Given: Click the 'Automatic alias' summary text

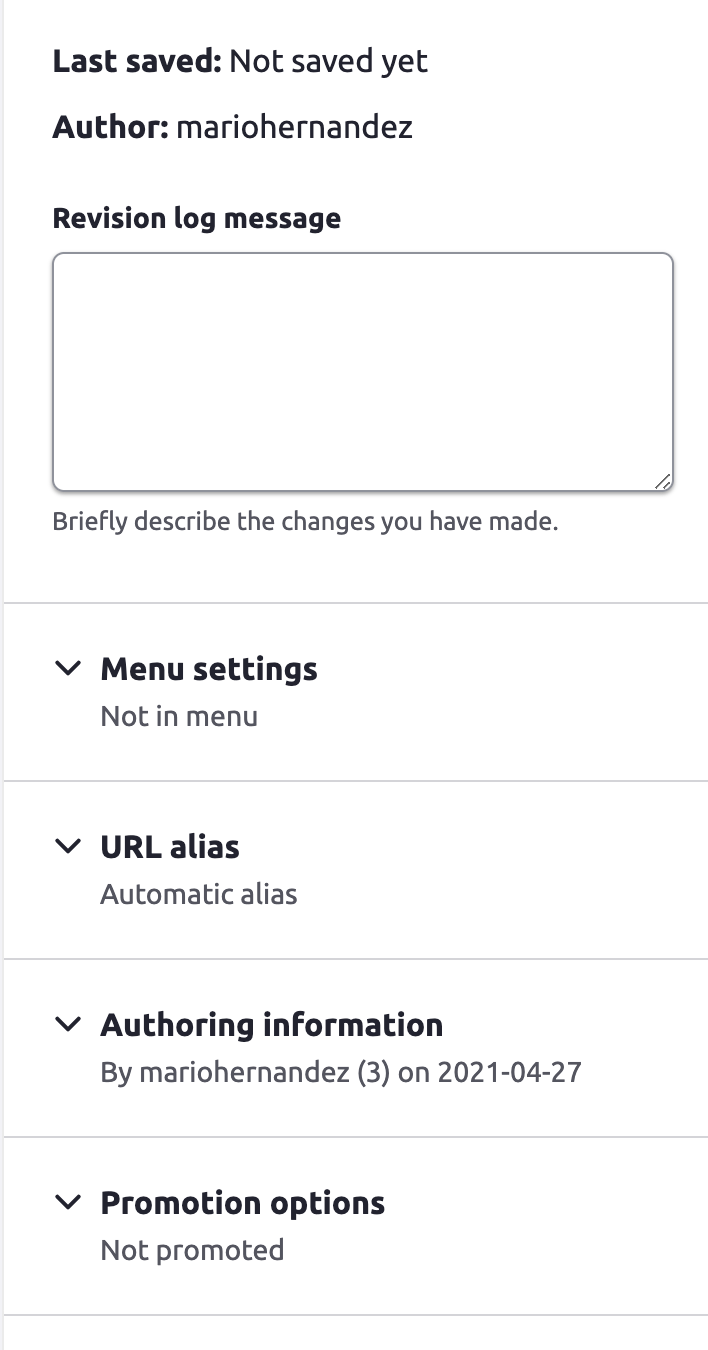Looking at the screenshot, I should [x=199, y=894].
